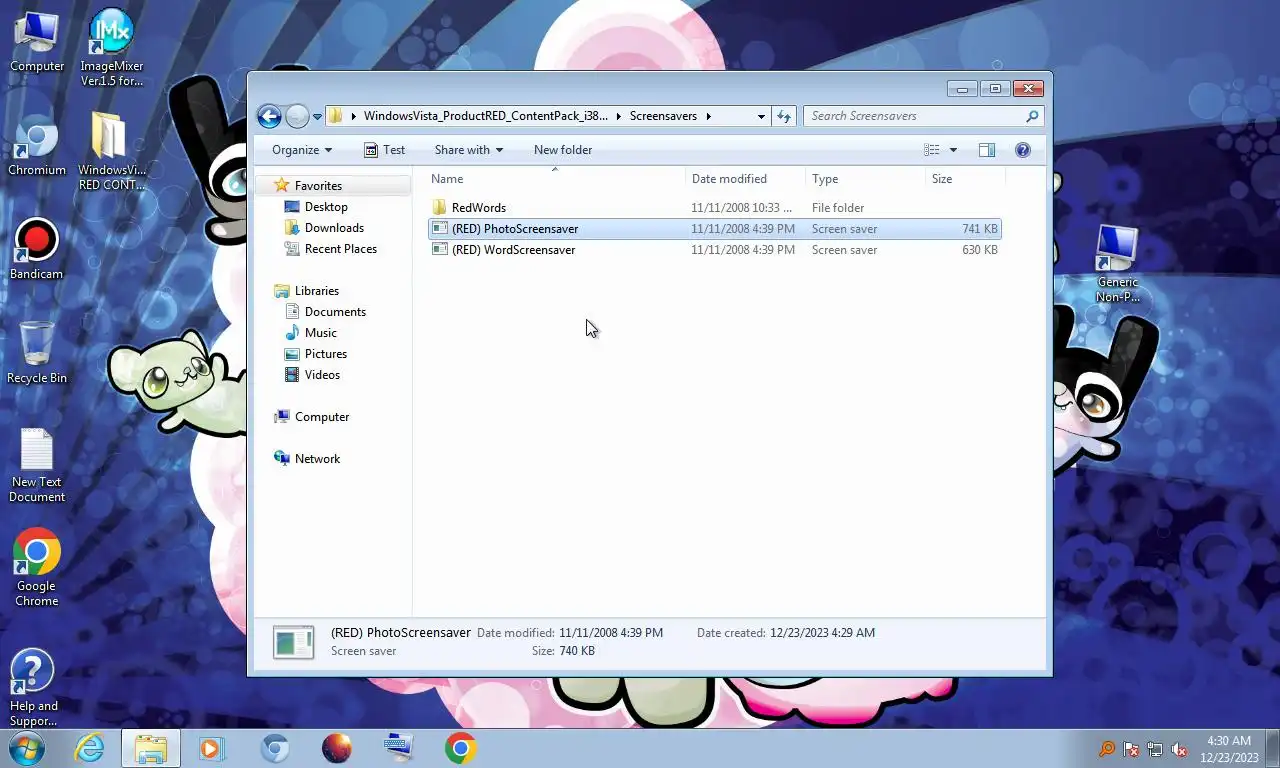Open the Pictures library
This screenshot has width=1280, height=768.
point(326,354)
